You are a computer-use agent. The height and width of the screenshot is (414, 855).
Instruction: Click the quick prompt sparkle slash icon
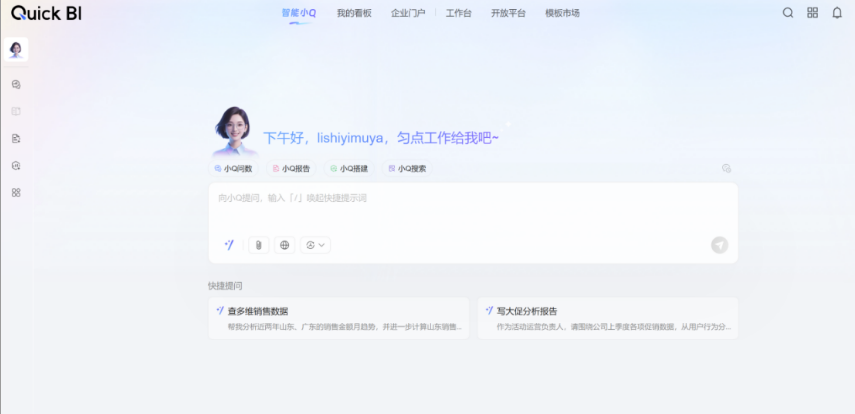click(230, 245)
